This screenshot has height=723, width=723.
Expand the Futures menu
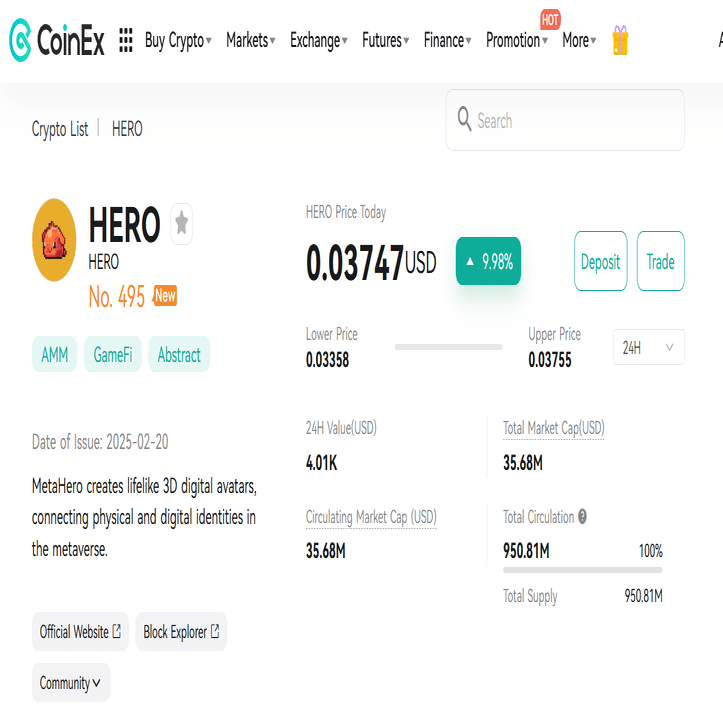(x=385, y=41)
